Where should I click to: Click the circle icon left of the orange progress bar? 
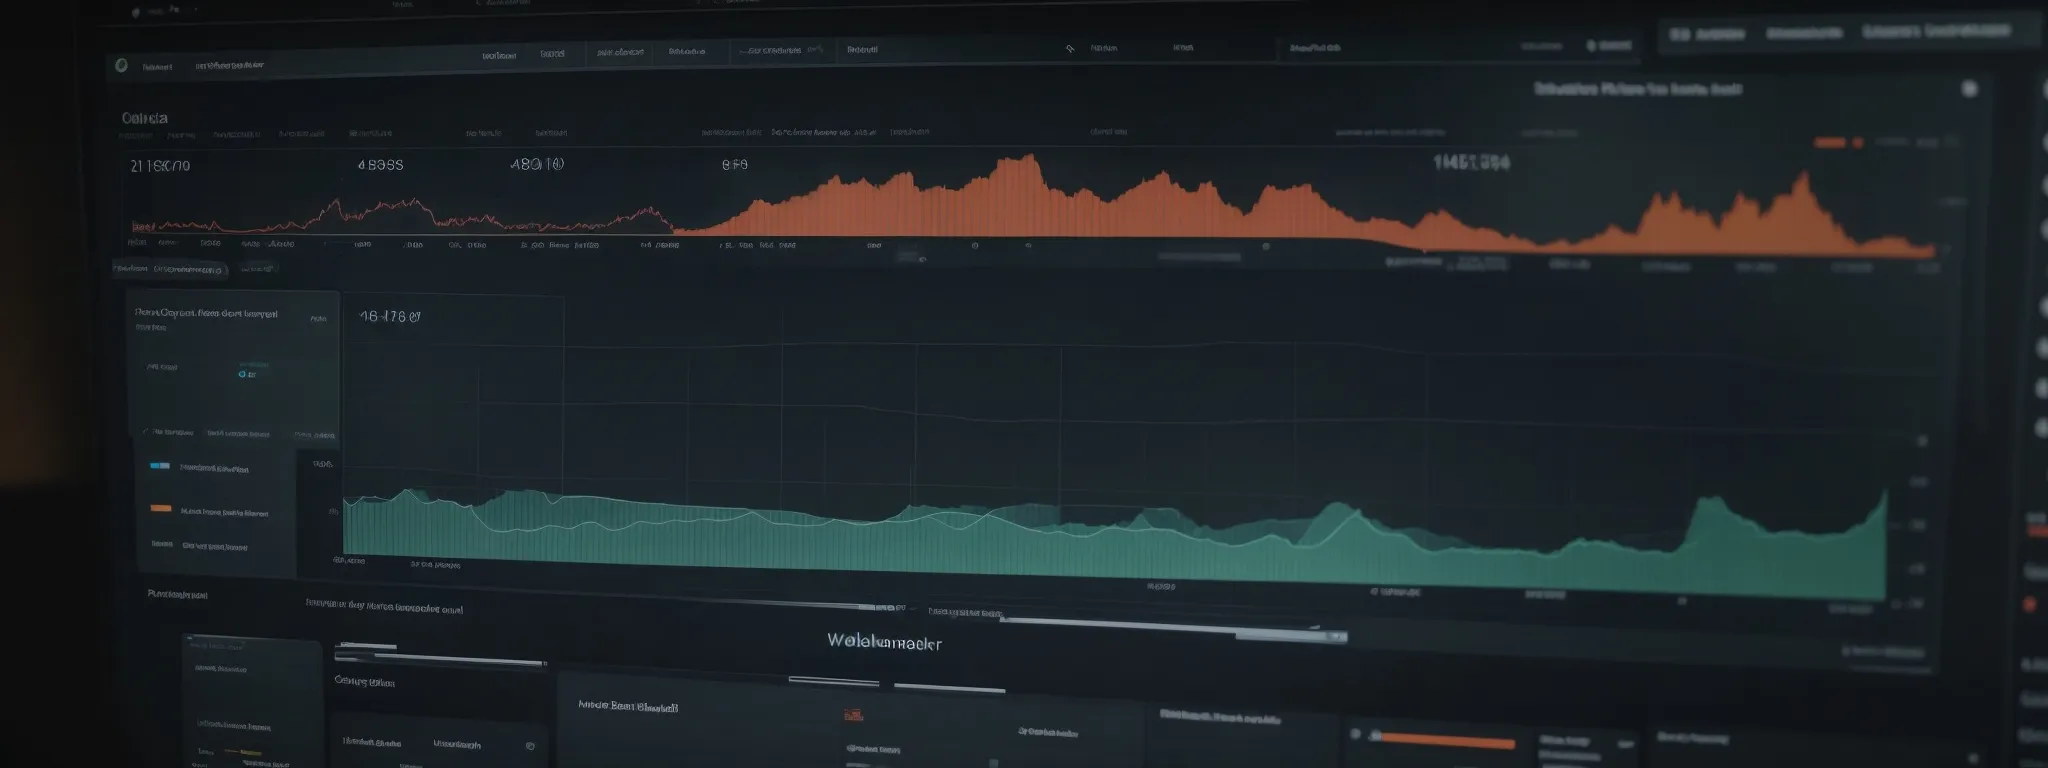1356,736
